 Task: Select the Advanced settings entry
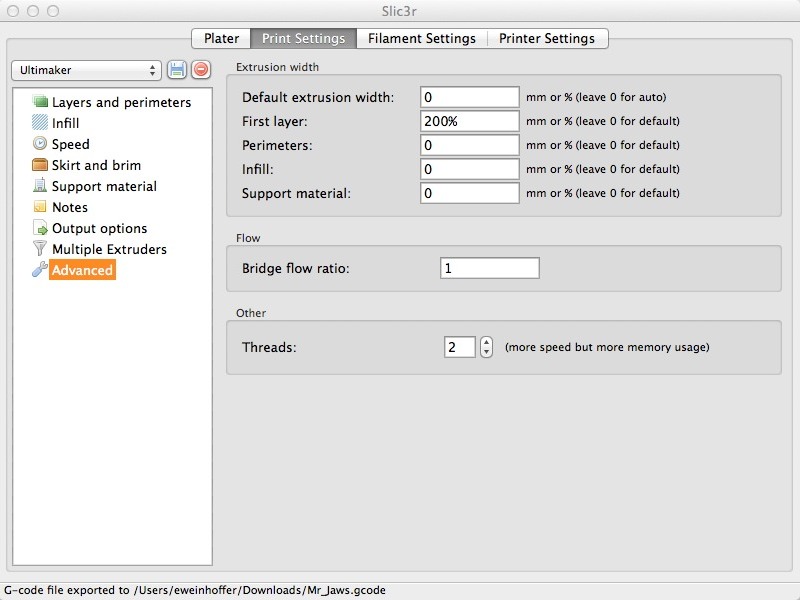82,270
